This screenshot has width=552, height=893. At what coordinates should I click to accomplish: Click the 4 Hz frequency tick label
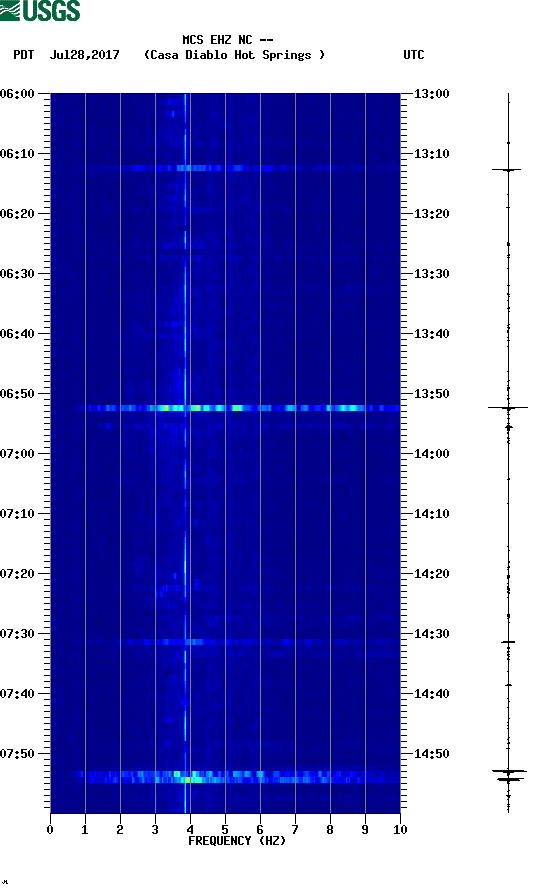coord(190,829)
